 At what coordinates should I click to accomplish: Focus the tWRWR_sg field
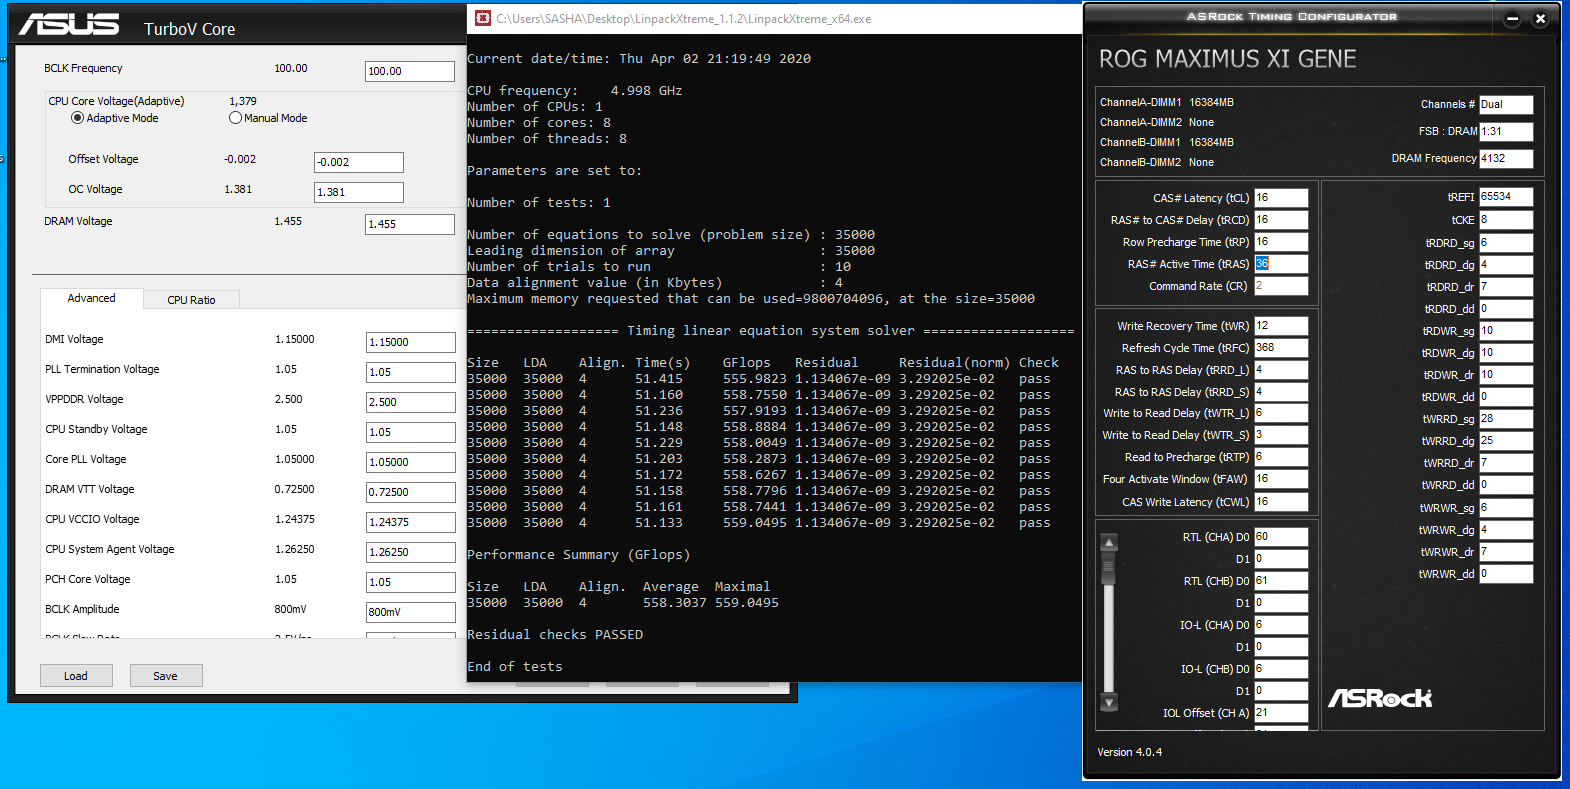coord(1506,508)
